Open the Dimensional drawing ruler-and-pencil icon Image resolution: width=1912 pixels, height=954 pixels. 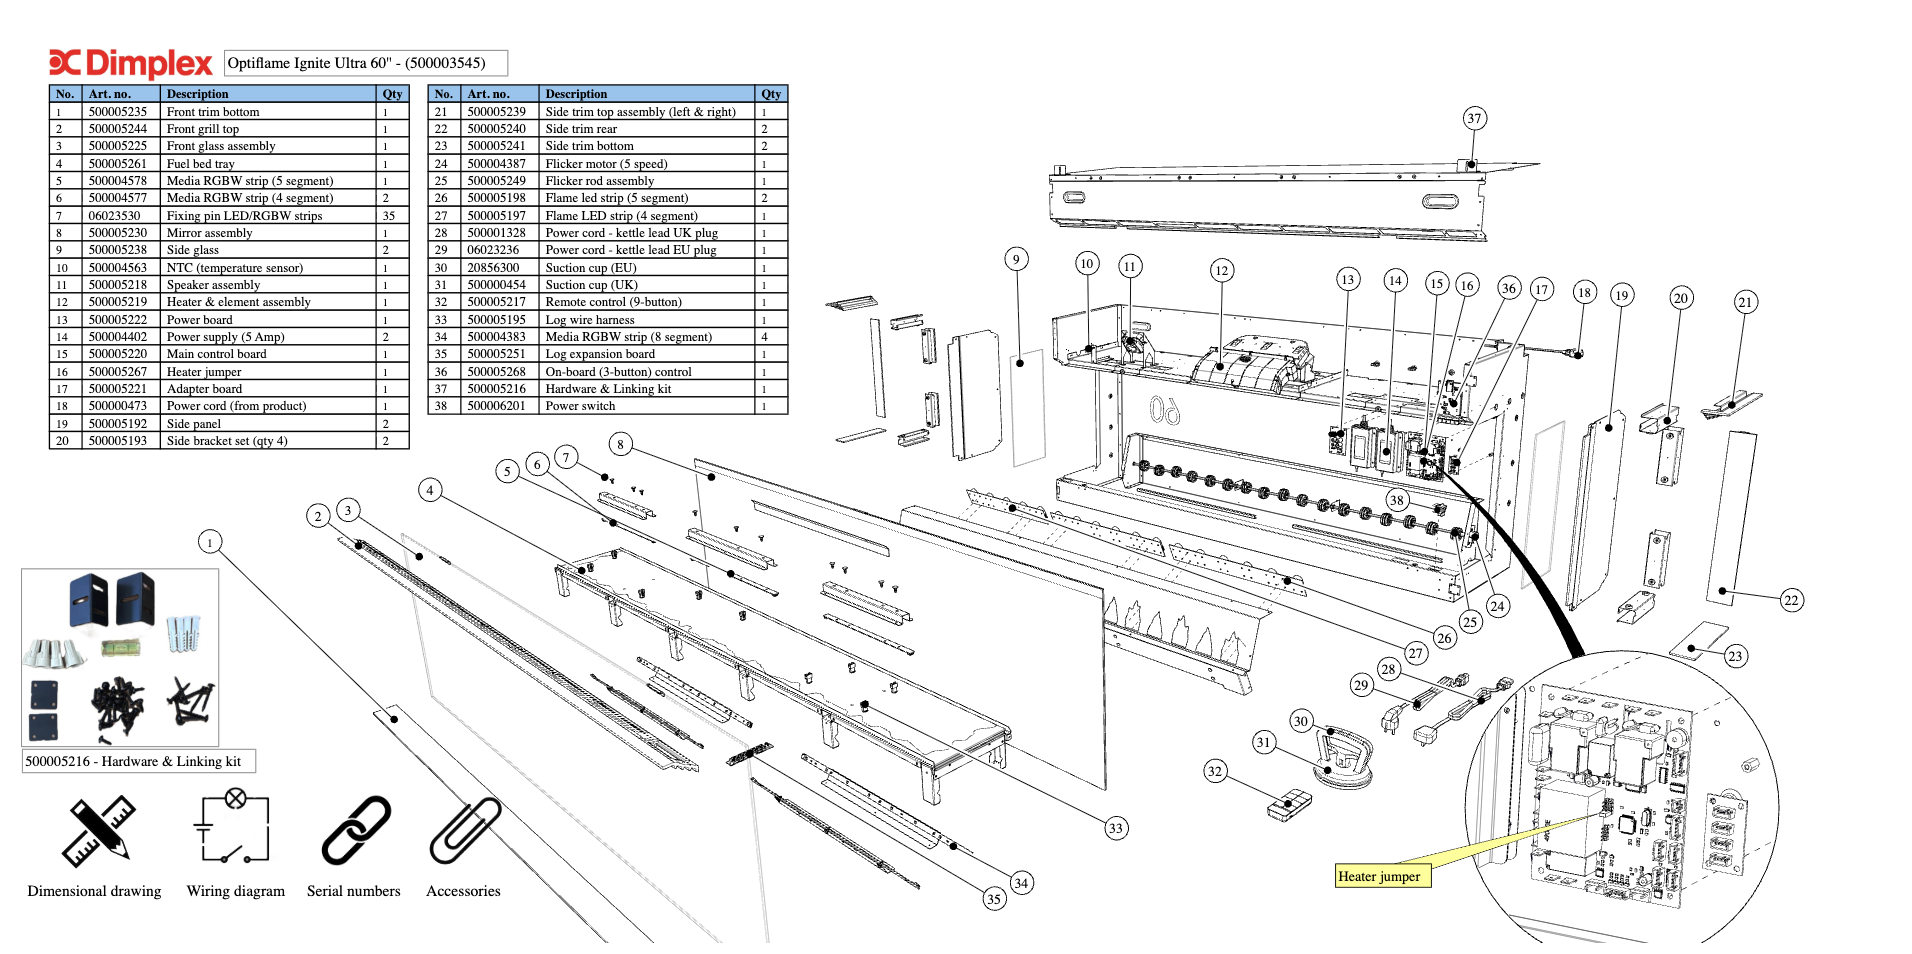(x=97, y=831)
